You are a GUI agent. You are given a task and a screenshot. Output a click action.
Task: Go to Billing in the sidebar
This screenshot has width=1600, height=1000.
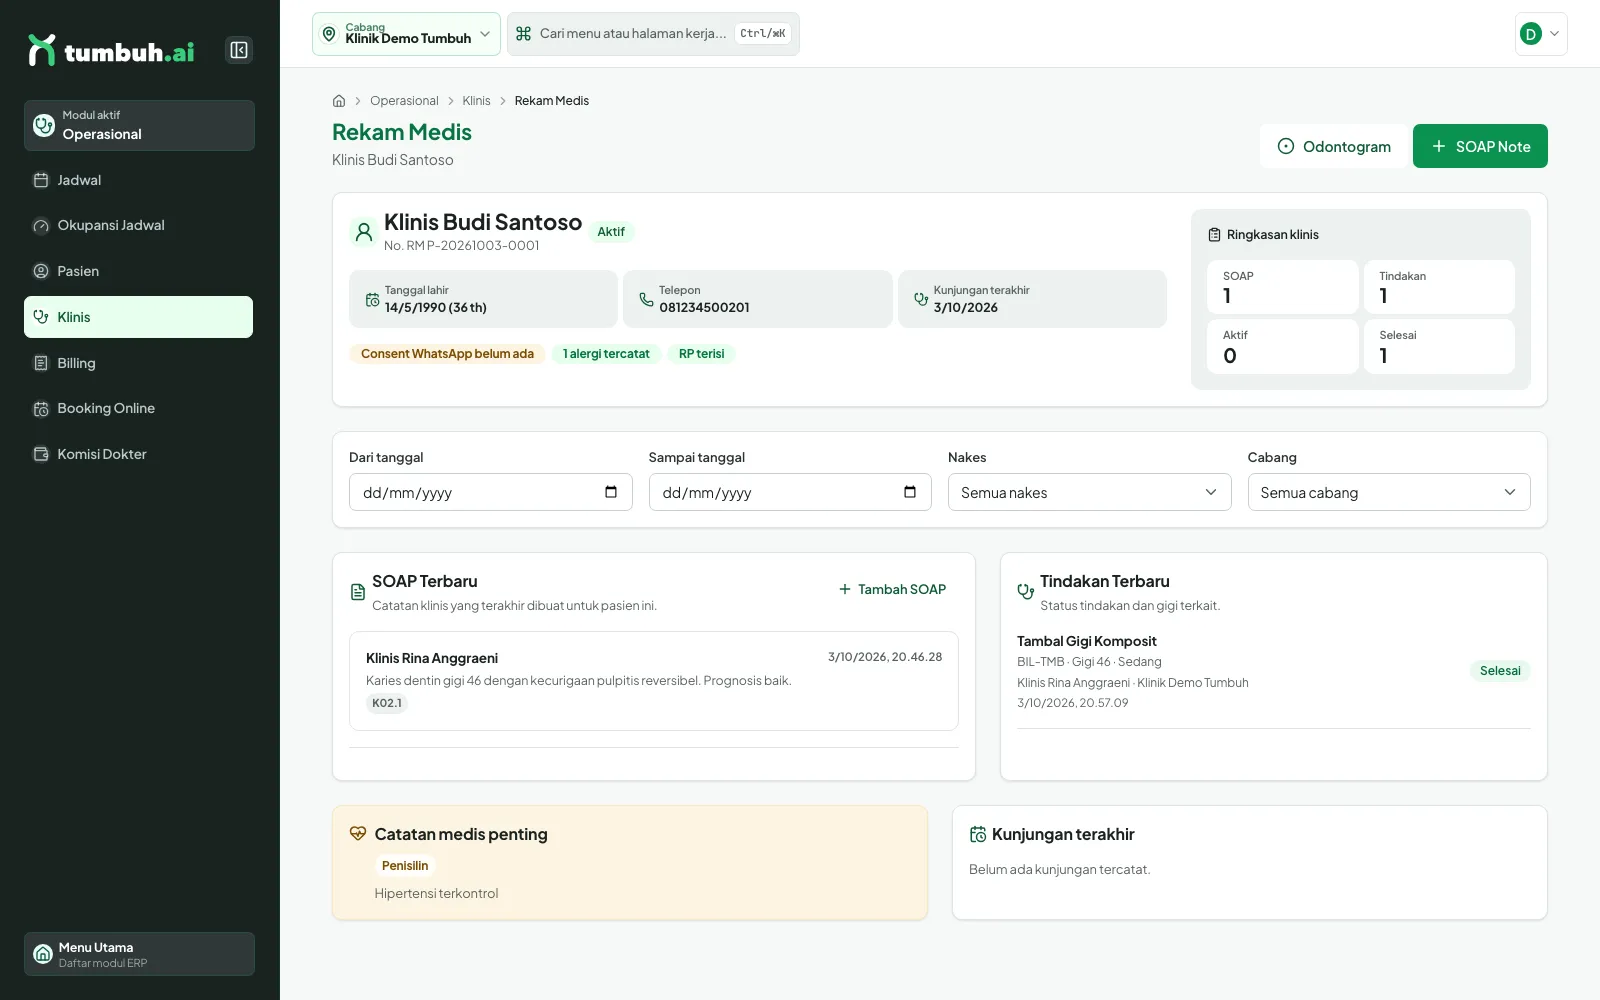[138, 363]
